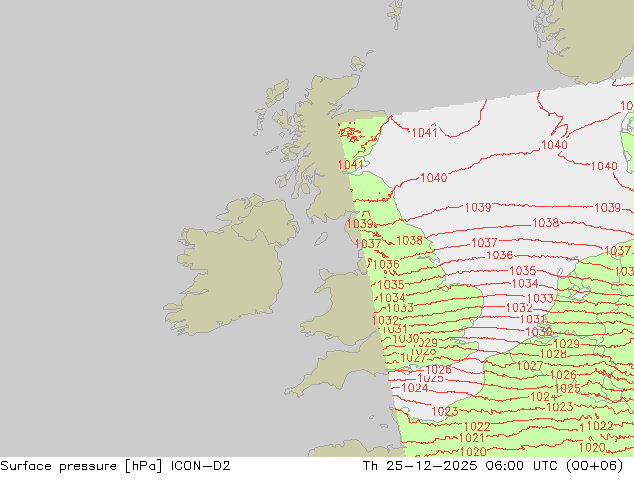Click the 1041 label on Scotland's east coast
The height and width of the screenshot is (490, 634).
coord(350,165)
